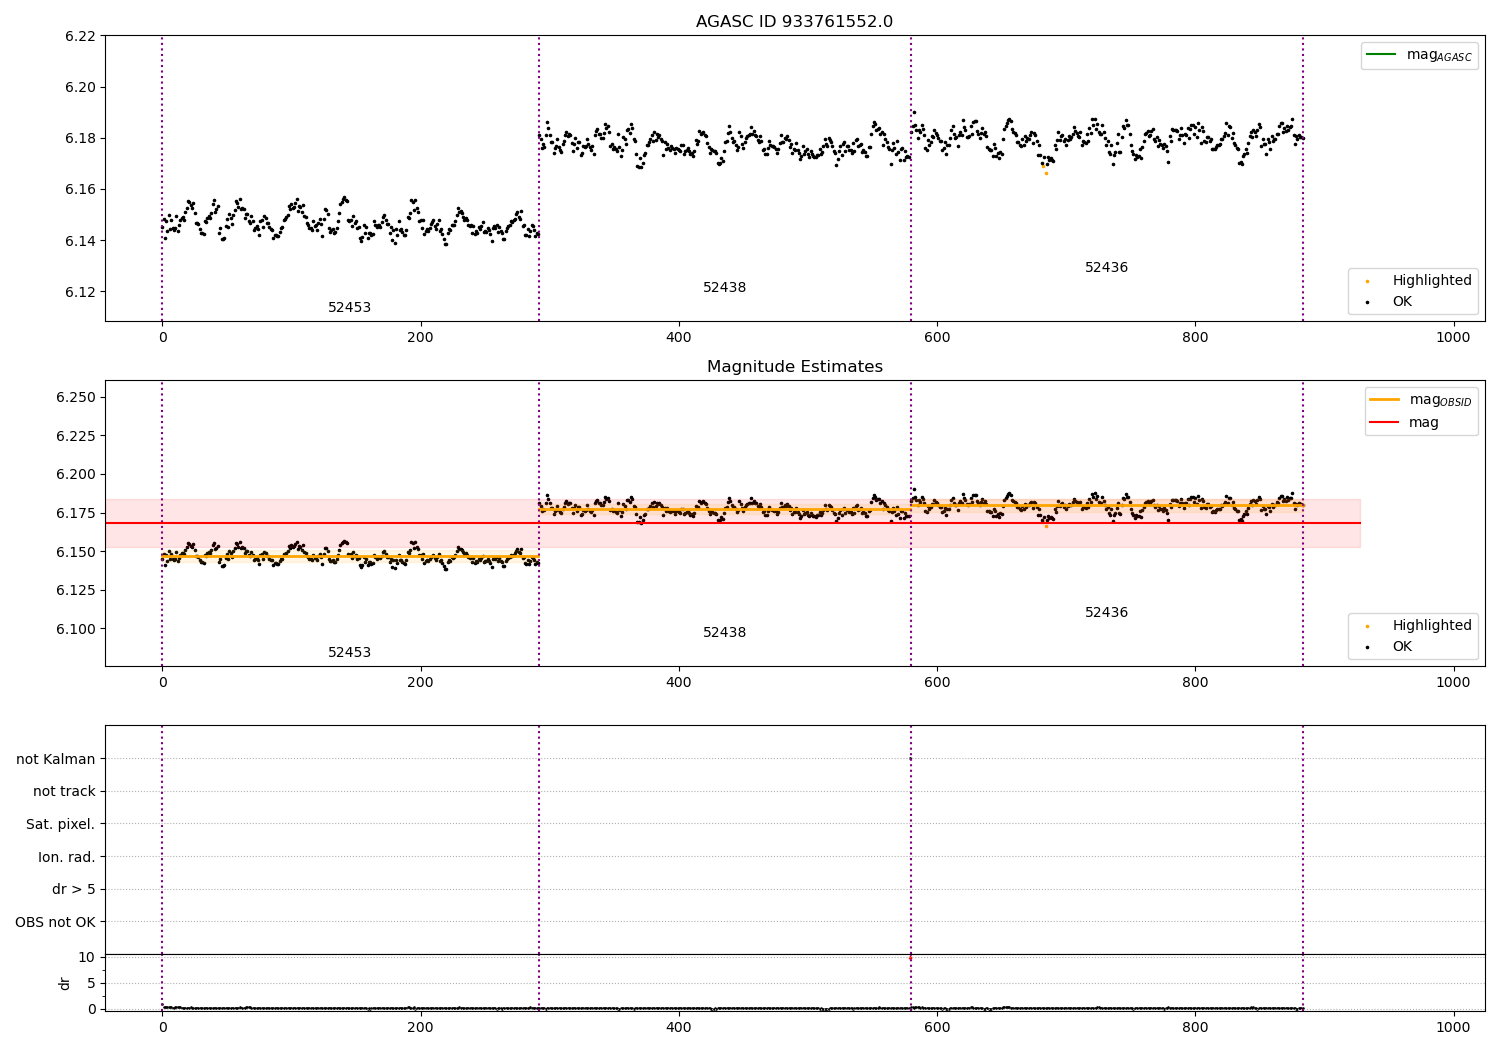Select the red mag legend entry in the middle plot
Image resolution: width=1500 pixels, height=1050 pixels.
pos(1405,423)
